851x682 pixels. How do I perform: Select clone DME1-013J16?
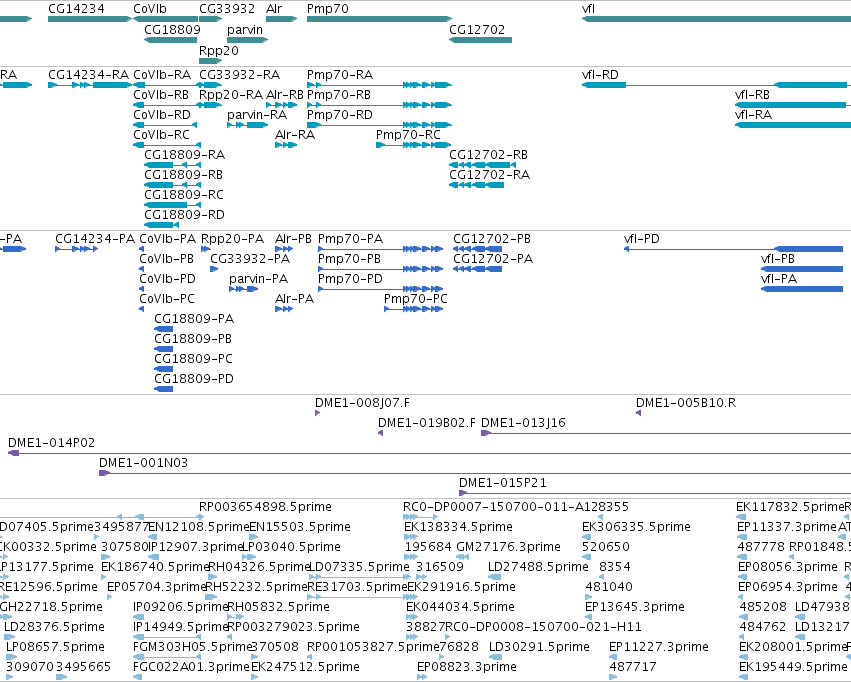pos(523,423)
